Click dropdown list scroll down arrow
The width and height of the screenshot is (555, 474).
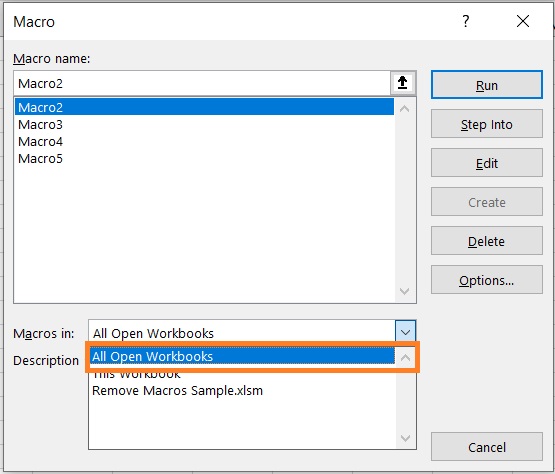pyautogui.click(x=405, y=438)
